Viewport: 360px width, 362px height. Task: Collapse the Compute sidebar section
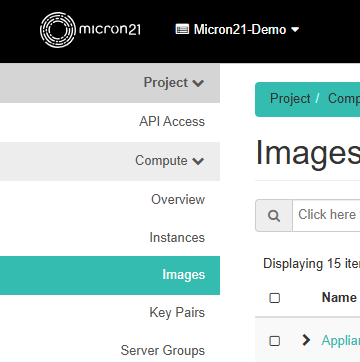coord(110,161)
